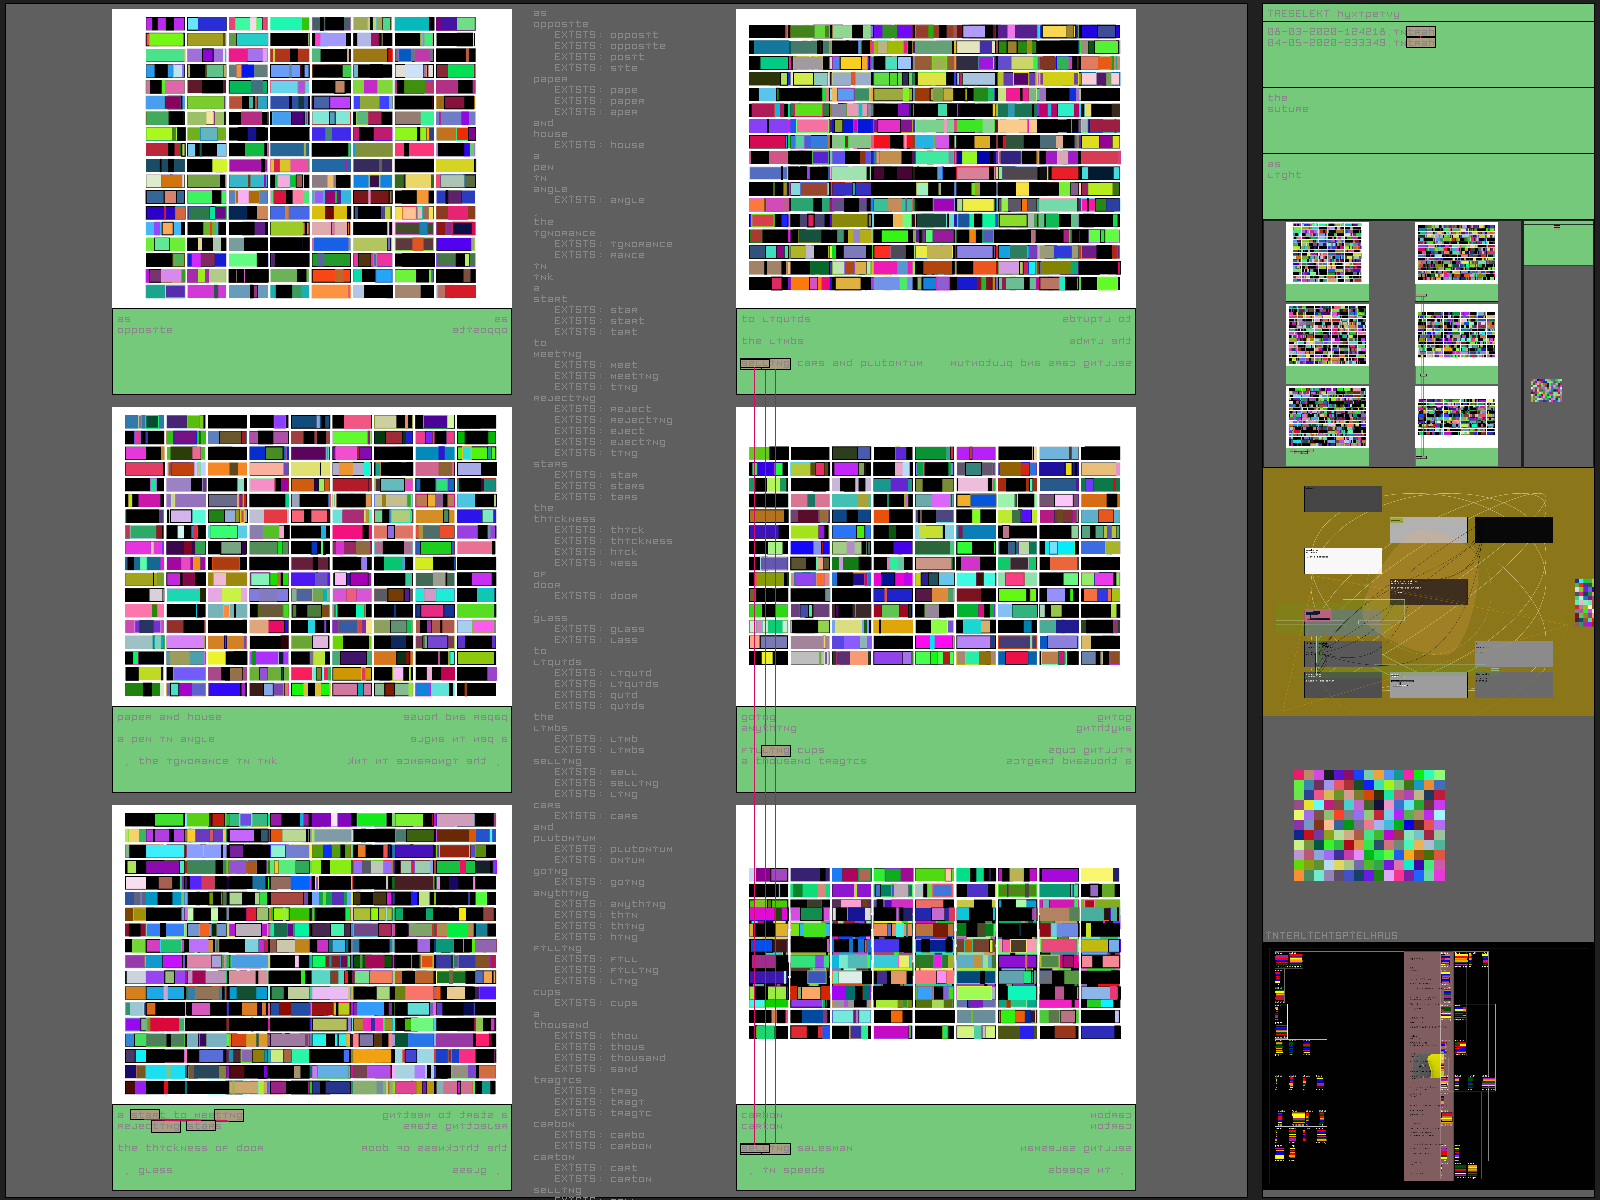Select the white node in the olive graph
Viewport: 1600px width, 1200px height.
coord(1342,560)
